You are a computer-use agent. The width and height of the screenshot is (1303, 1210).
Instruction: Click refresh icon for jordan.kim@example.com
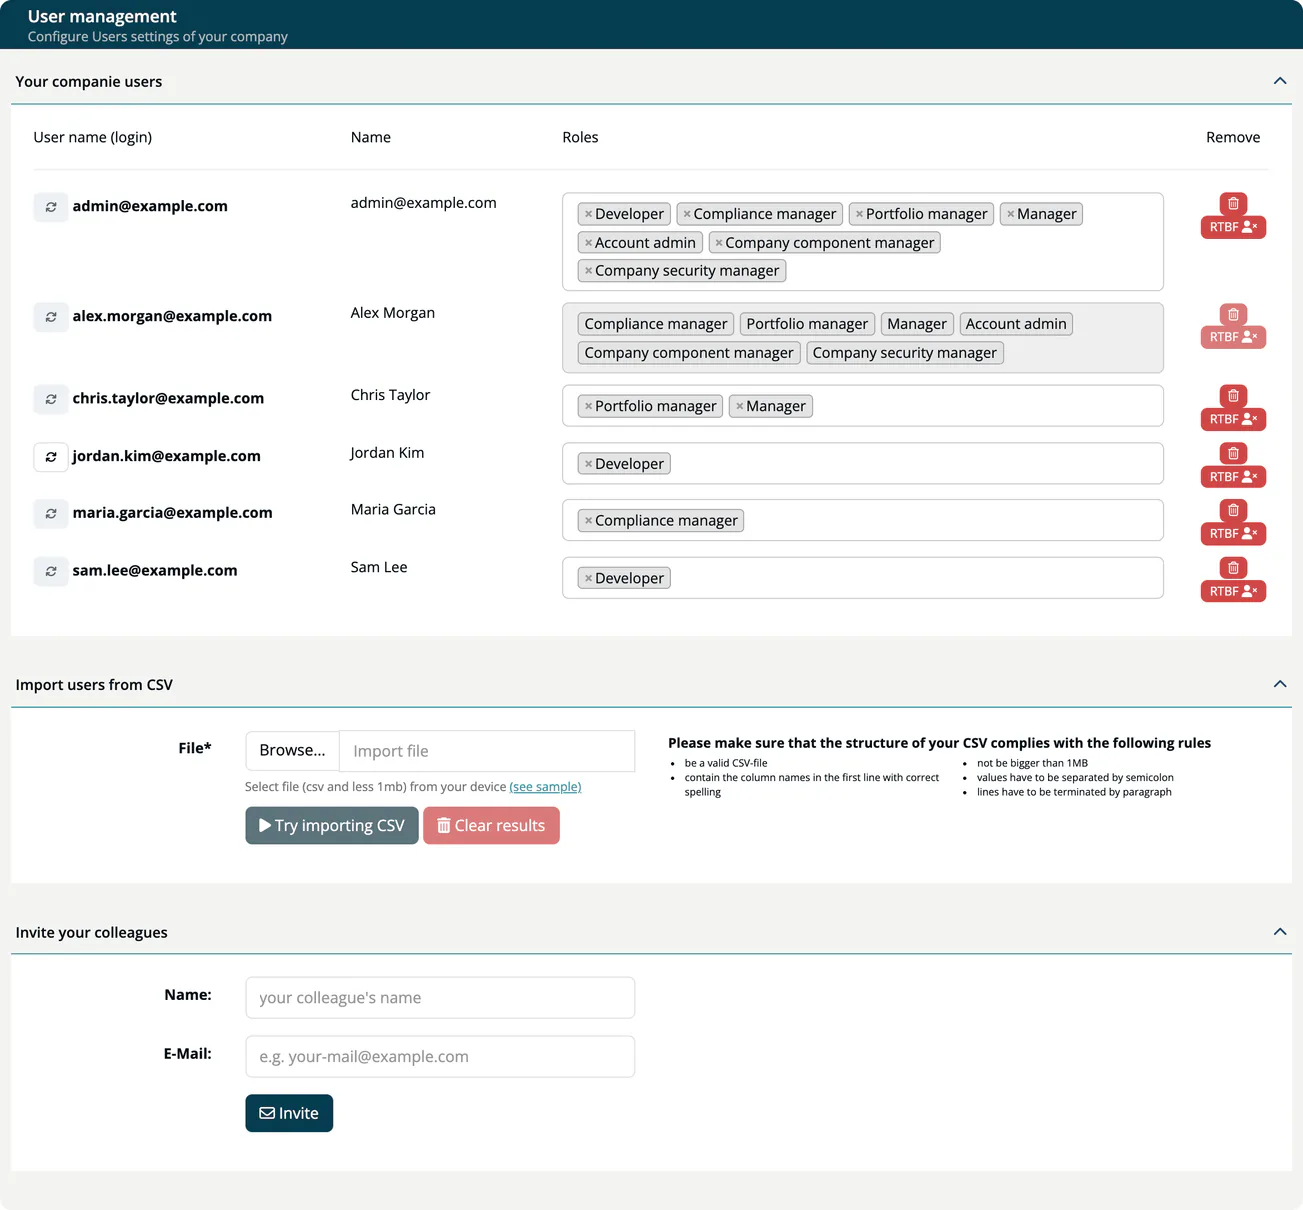51,457
